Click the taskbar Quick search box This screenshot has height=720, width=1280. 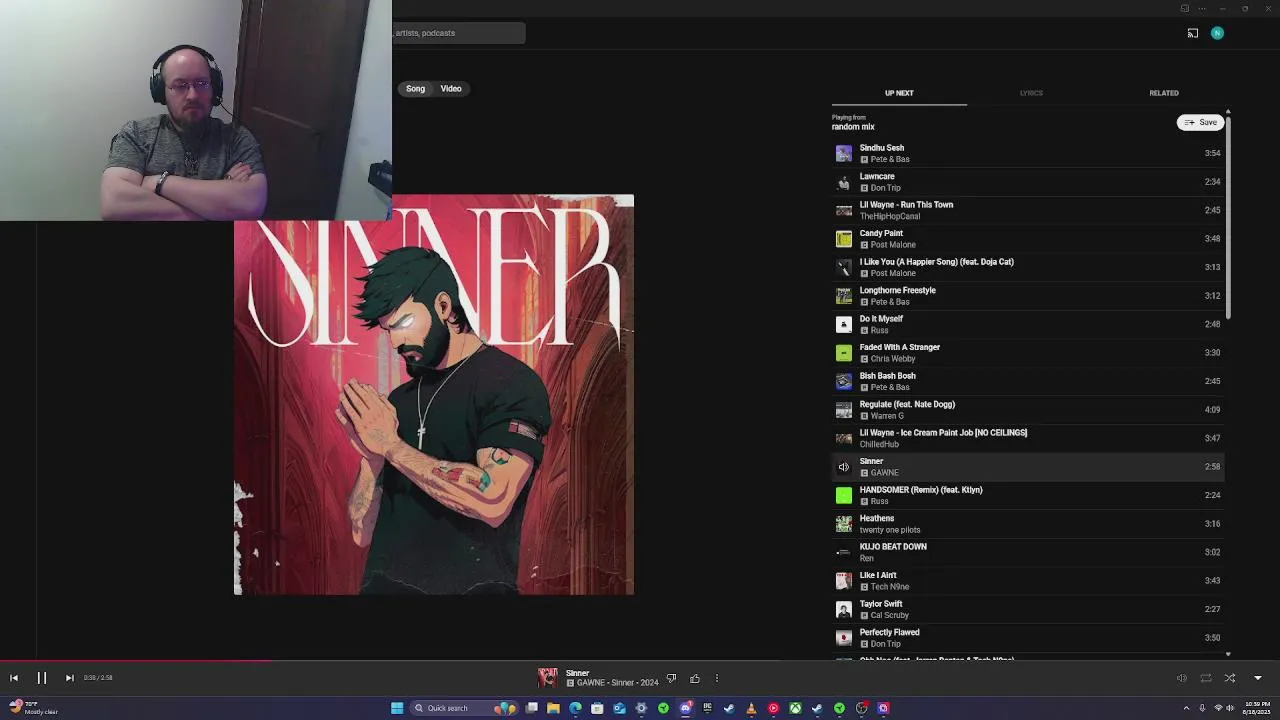pyautogui.click(x=463, y=708)
